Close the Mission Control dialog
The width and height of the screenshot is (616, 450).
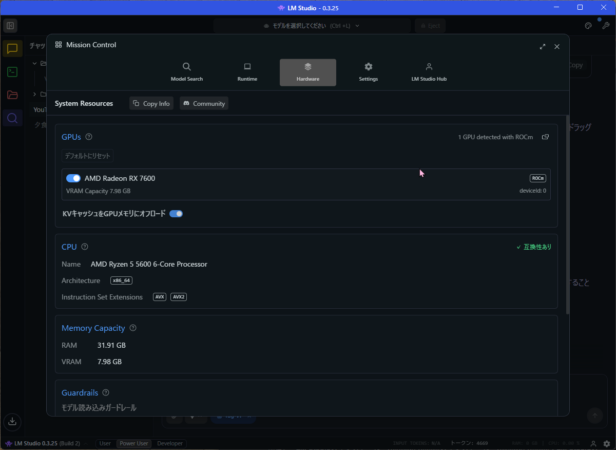tap(557, 47)
